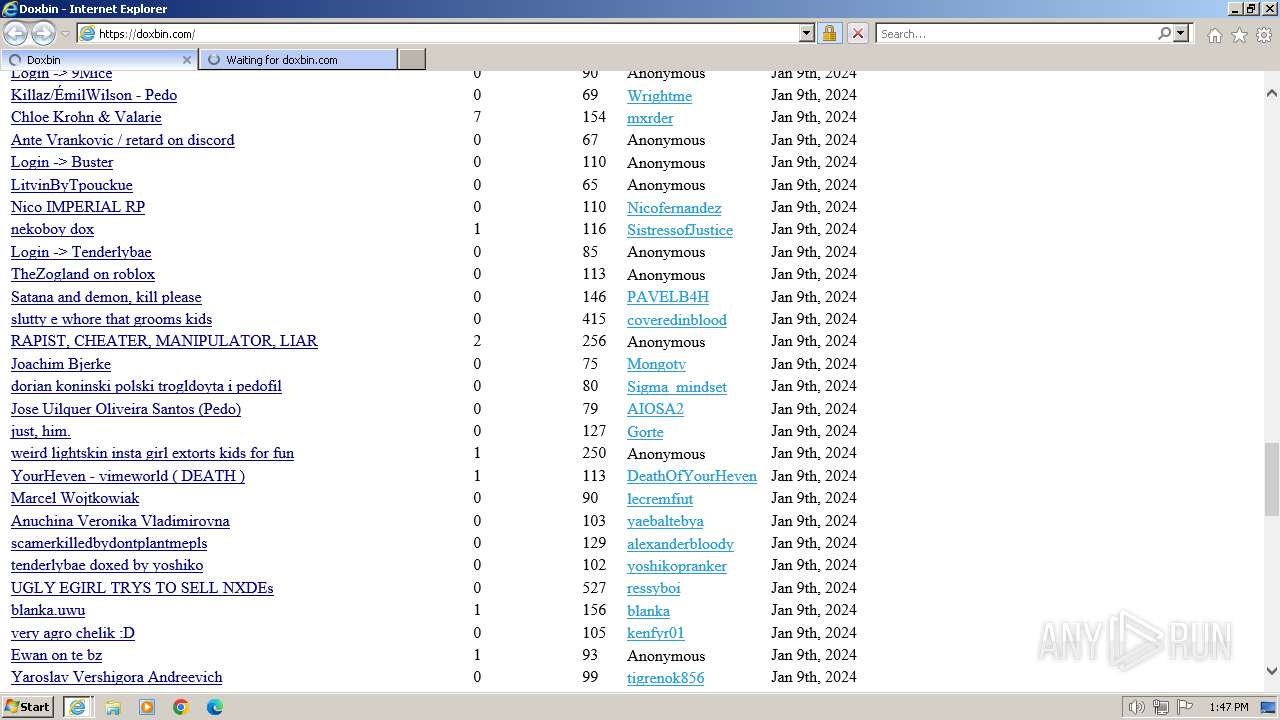The width and height of the screenshot is (1280, 720).
Task: Open a new tab with the blank tab button
Action: pos(412,59)
